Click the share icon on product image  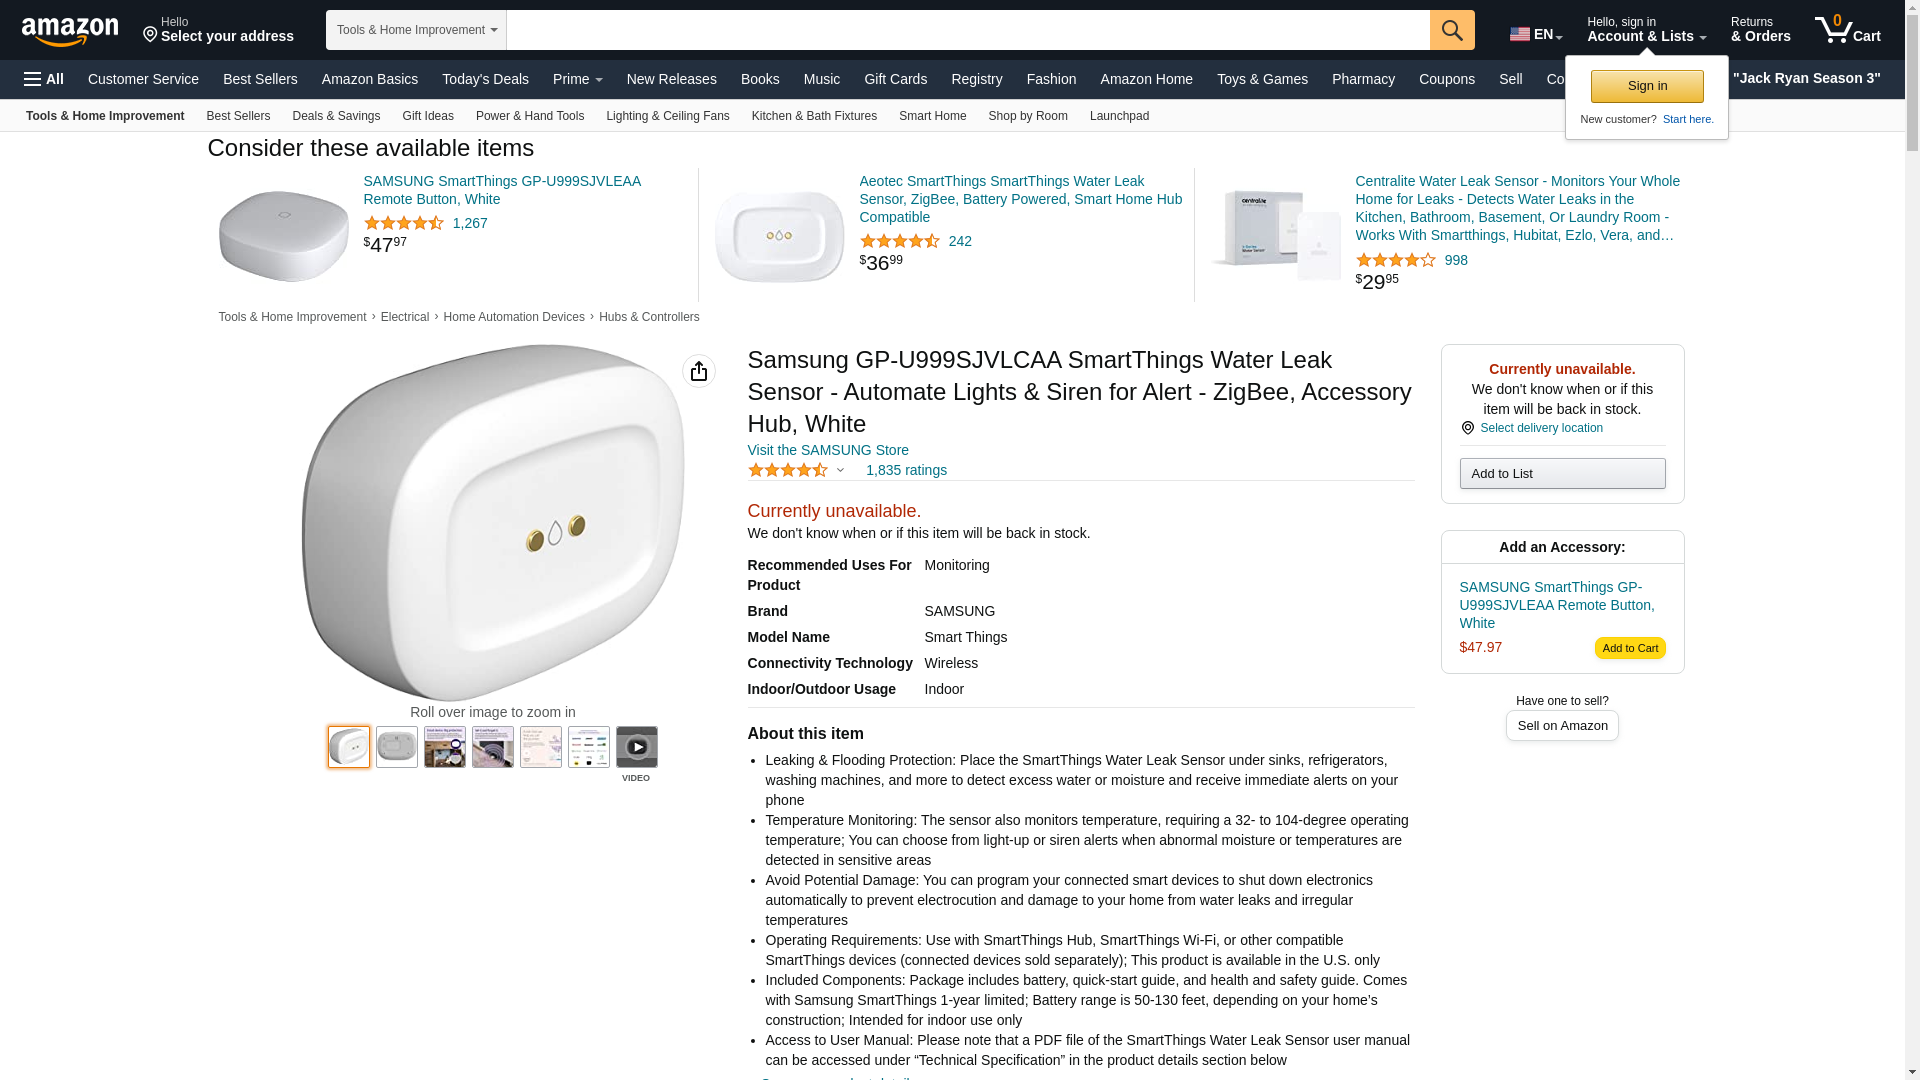click(x=699, y=371)
